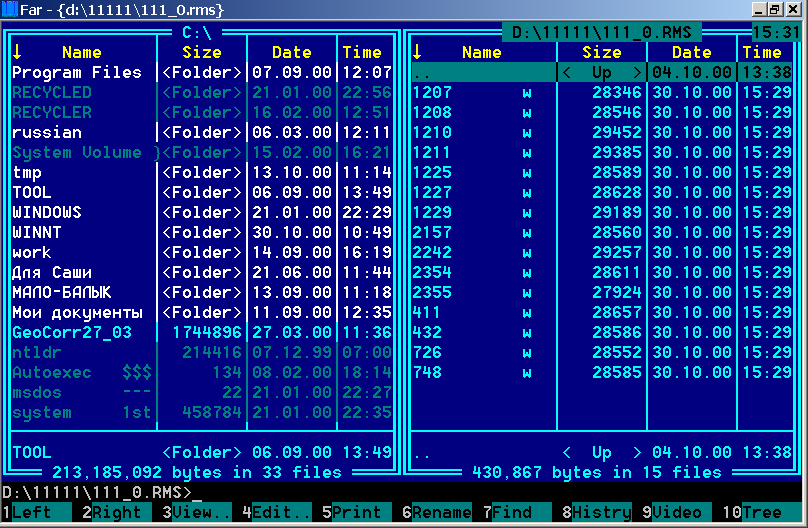Click the D:\11111\111_0.RMS panel title
This screenshot has width=808, height=528.
coord(601,32)
